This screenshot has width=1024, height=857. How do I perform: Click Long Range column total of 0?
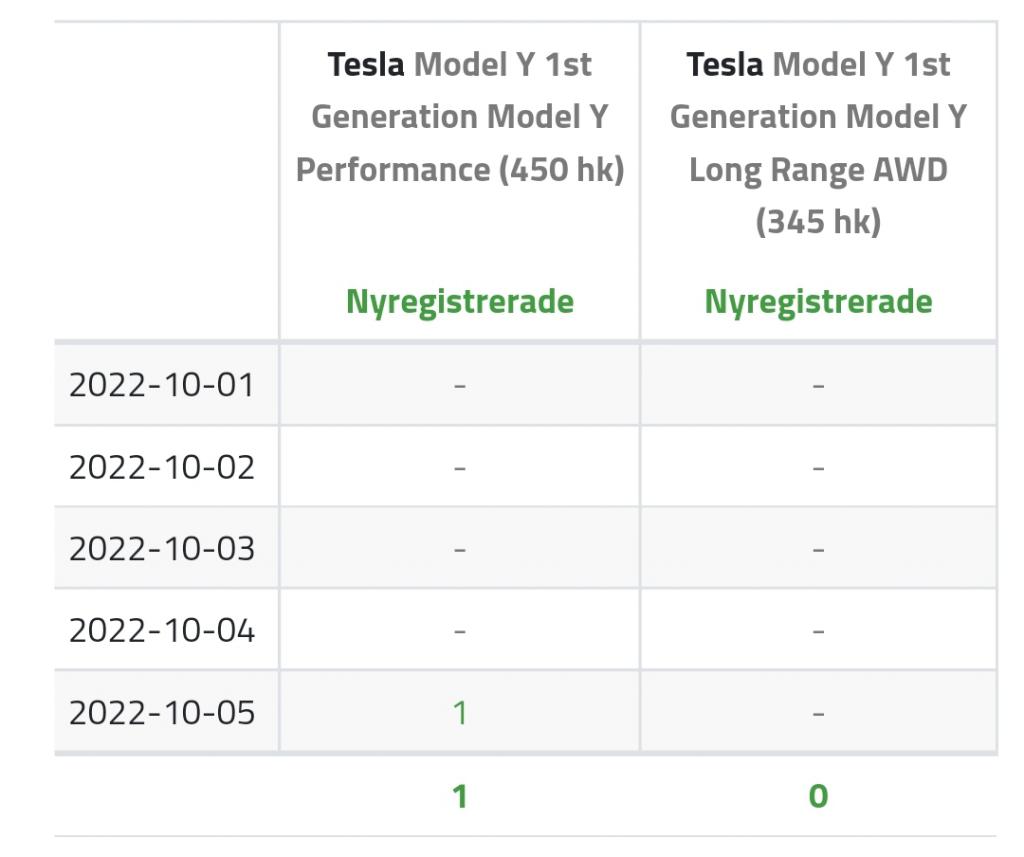tap(818, 796)
